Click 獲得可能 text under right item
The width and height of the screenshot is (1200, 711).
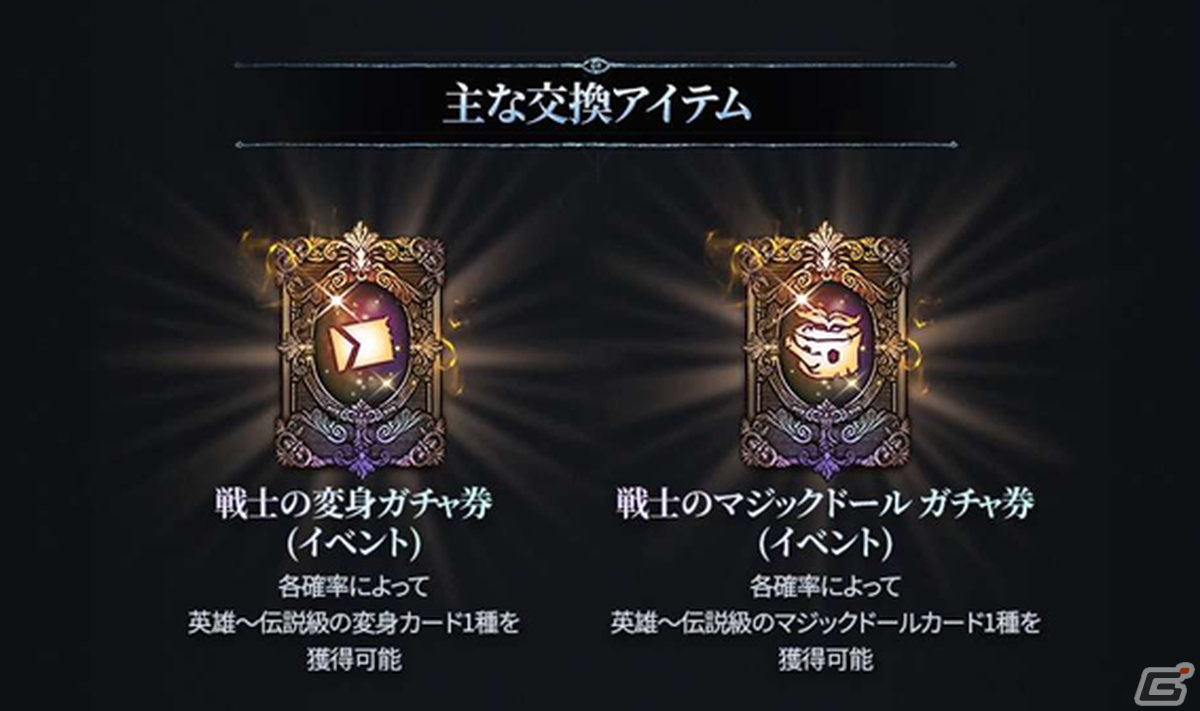pos(825,660)
